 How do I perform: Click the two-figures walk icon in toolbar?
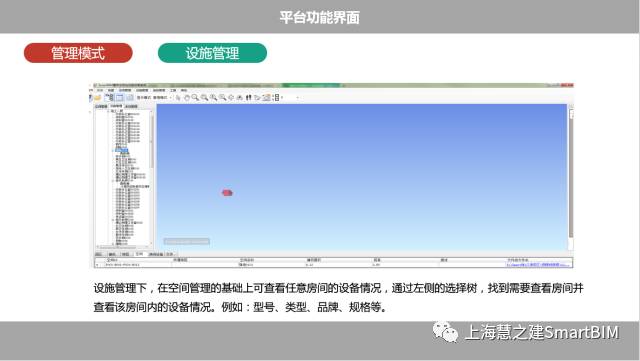click(x=248, y=98)
